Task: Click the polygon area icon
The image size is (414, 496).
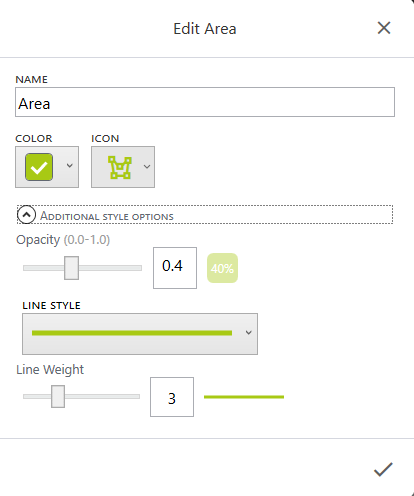Action: (x=120, y=167)
